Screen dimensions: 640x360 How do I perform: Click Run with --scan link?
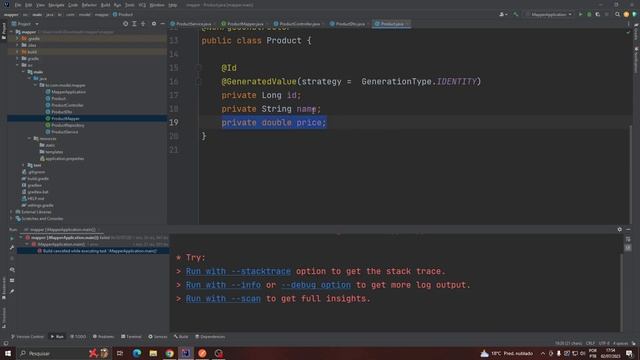pos(223,299)
